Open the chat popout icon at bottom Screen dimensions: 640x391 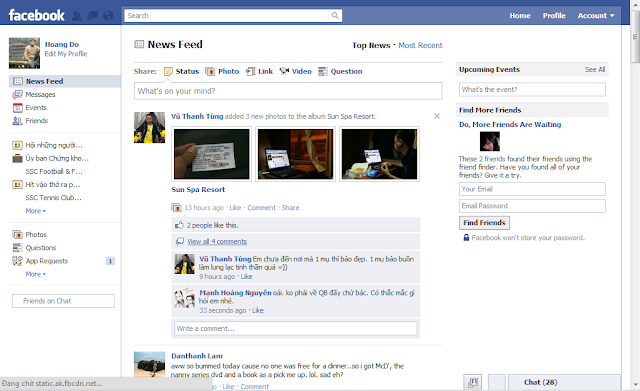[473, 382]
